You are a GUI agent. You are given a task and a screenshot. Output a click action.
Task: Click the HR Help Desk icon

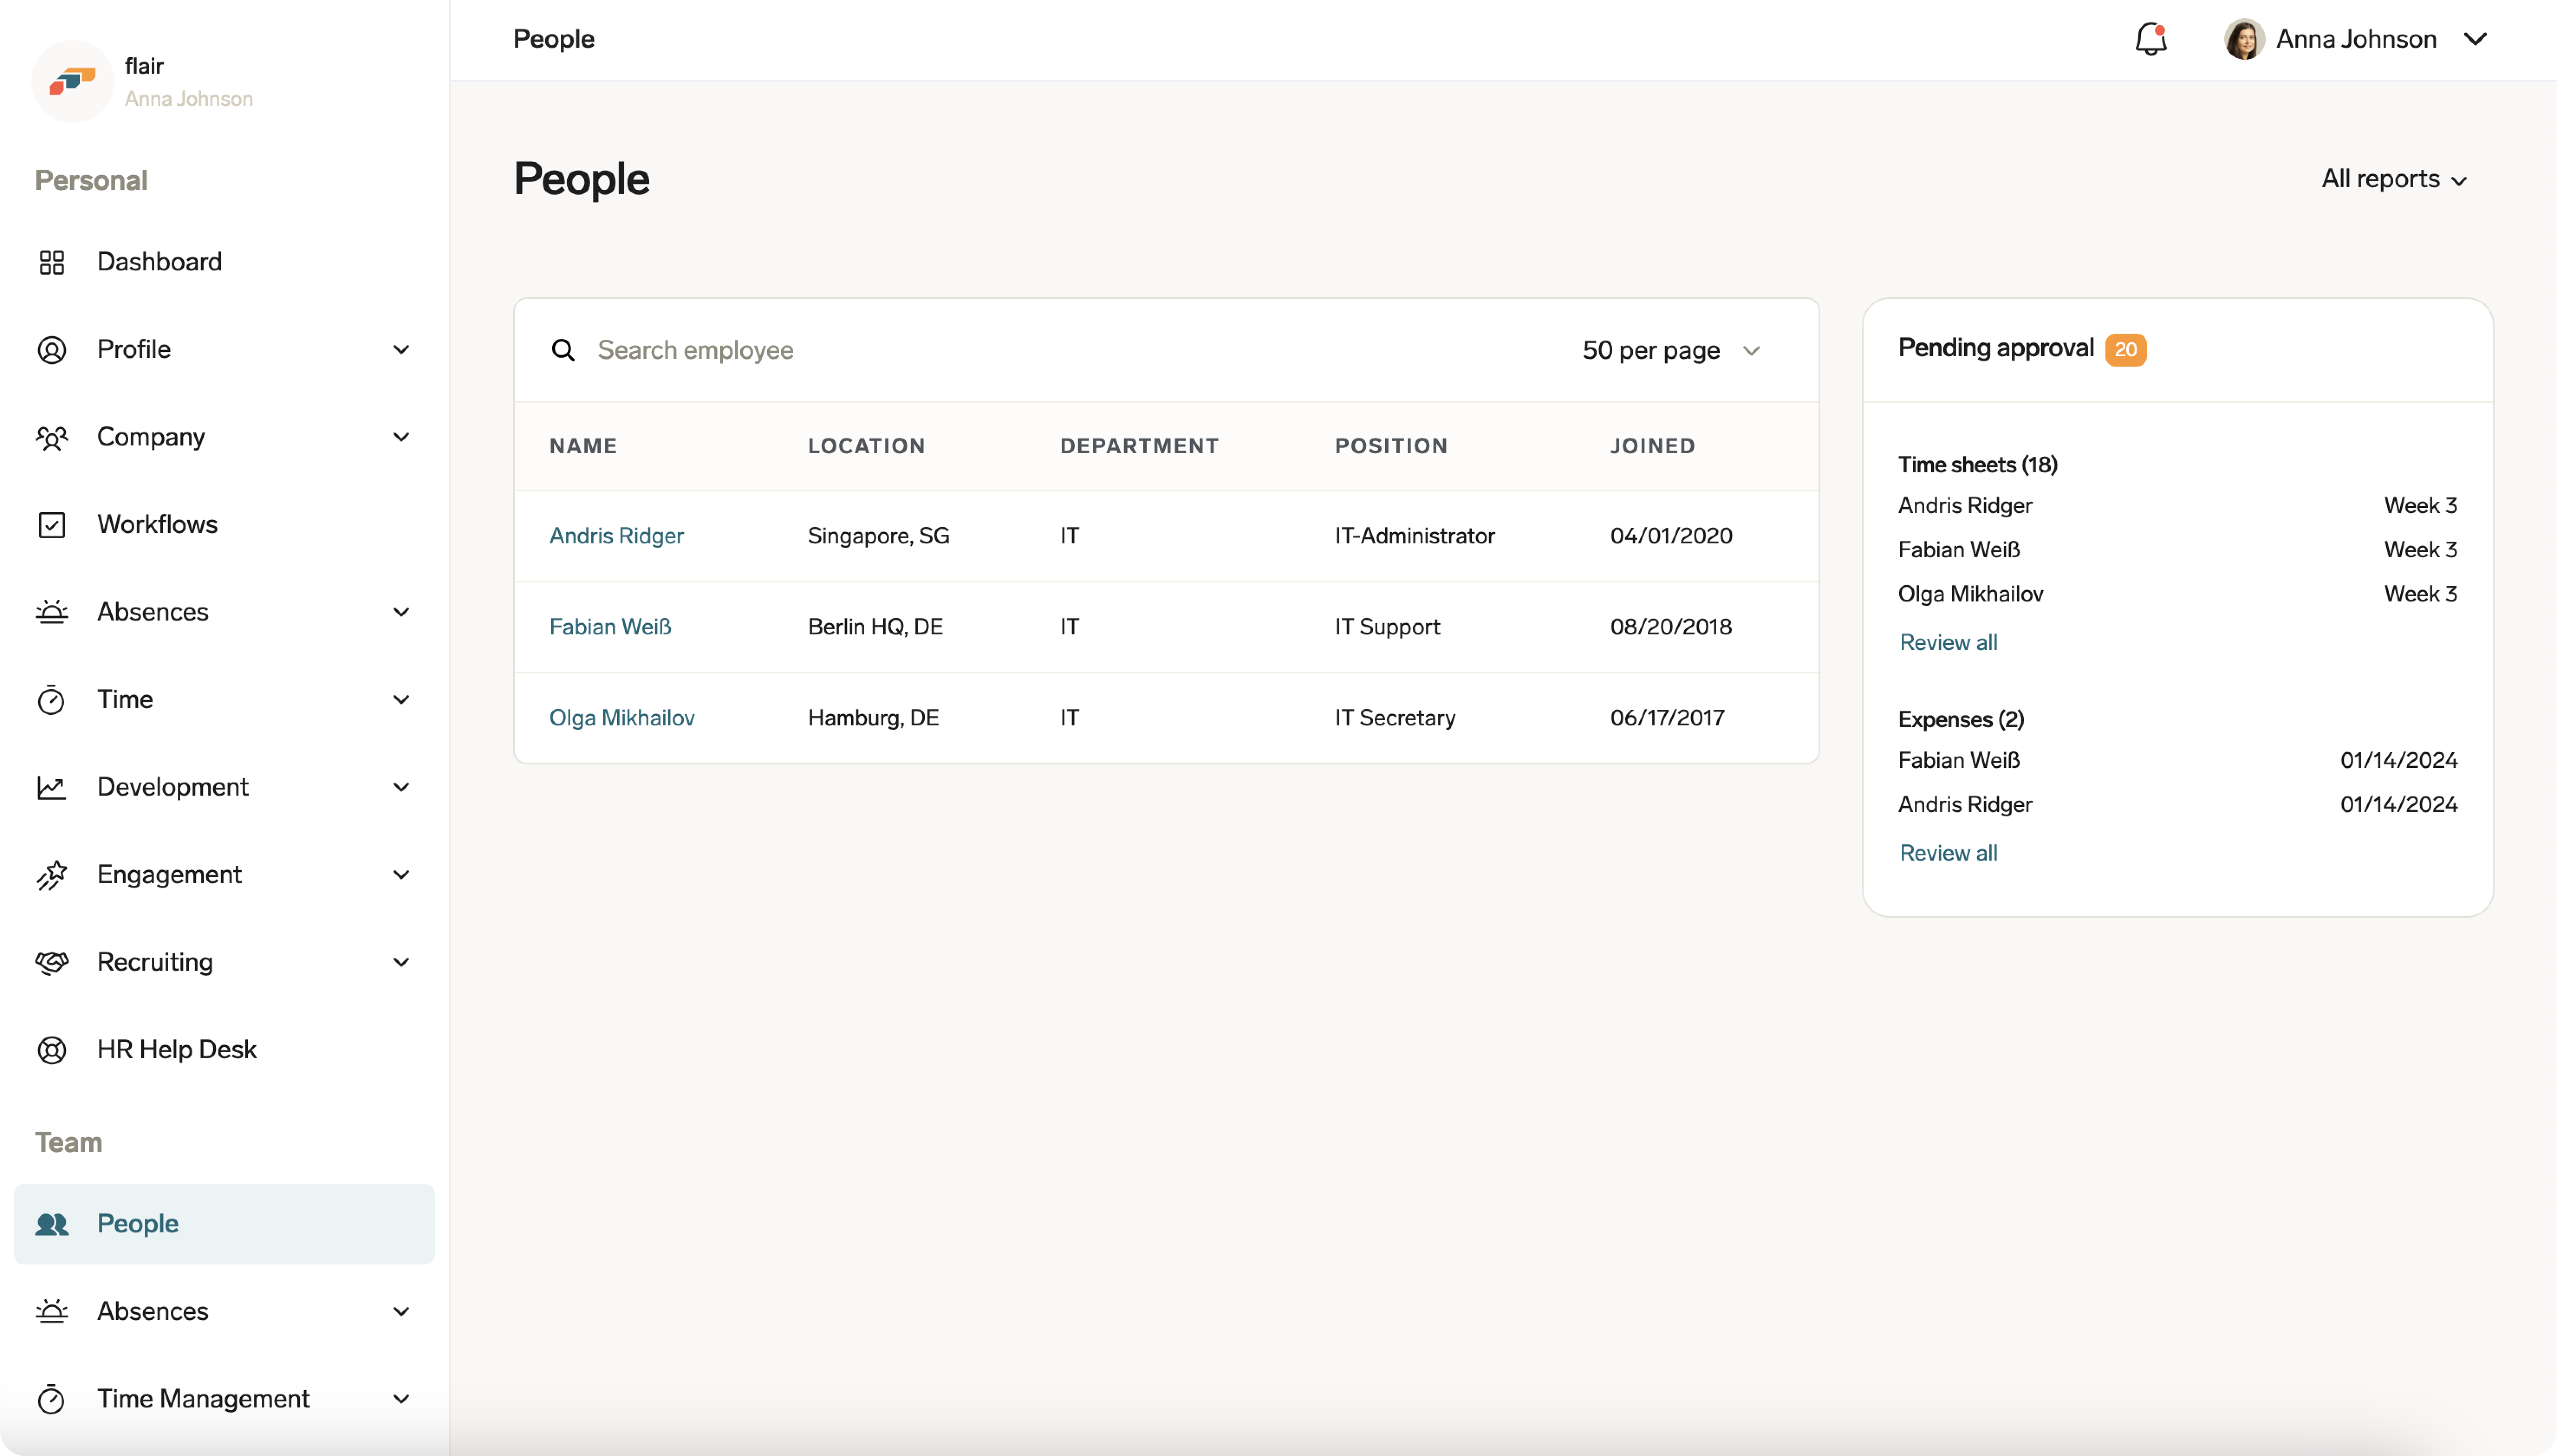(x=53, y=1050)
